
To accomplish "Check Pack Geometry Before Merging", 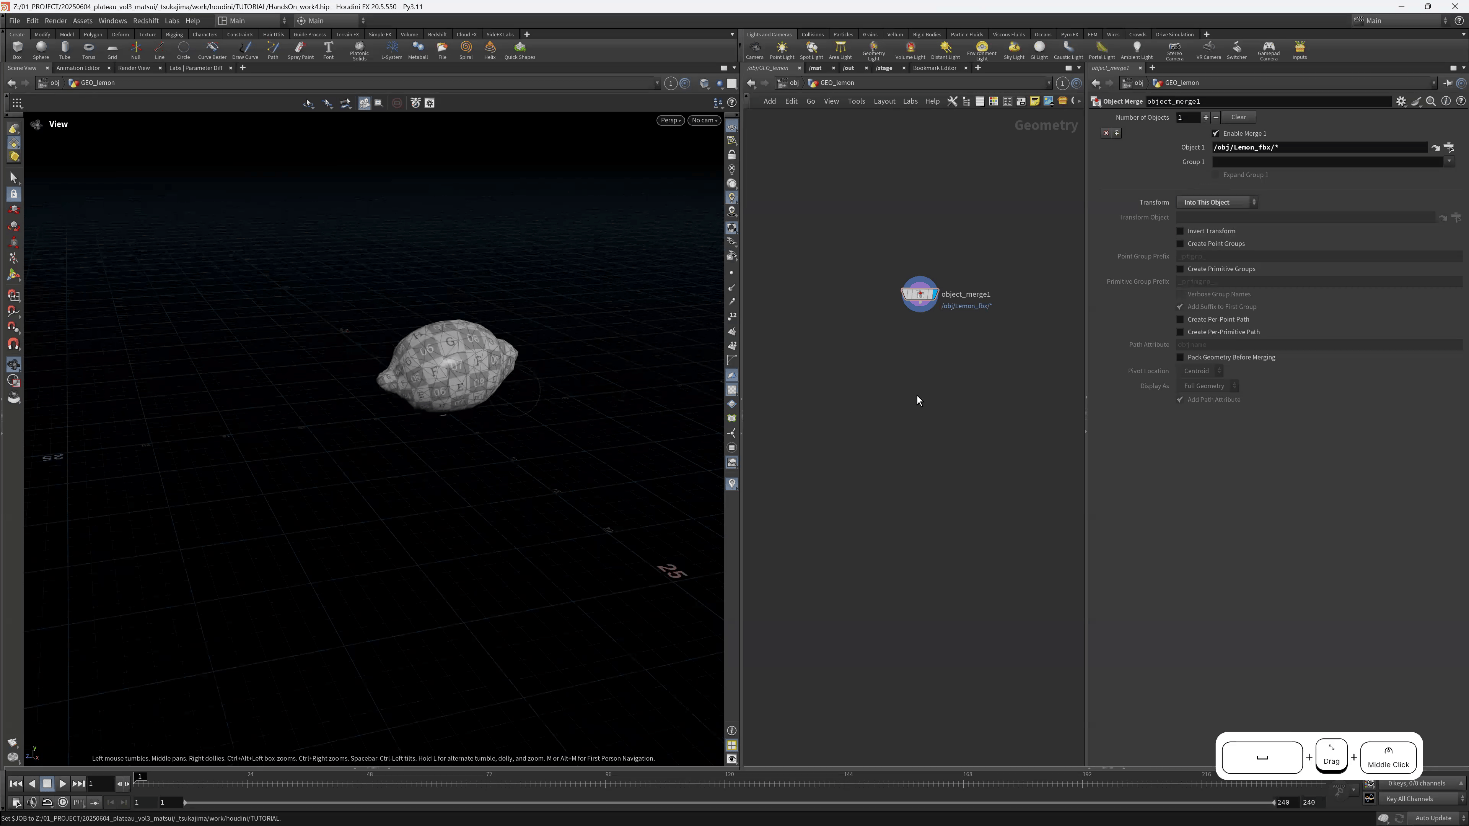I will [x=1180, y=357].
